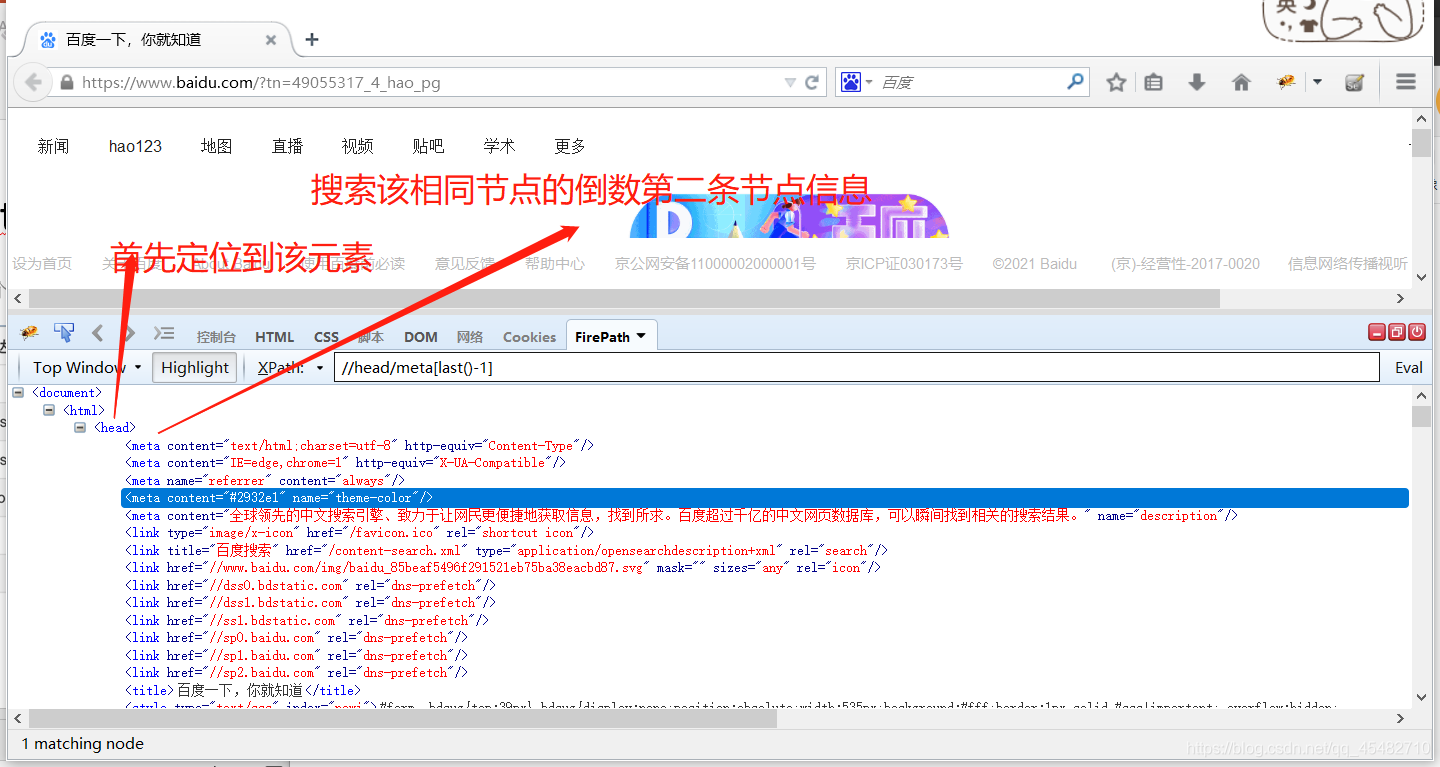Viewport: 1440px width, 767px height.
Task: Minimize the Firebug panel with the red button
Action: click(1377, 333)
